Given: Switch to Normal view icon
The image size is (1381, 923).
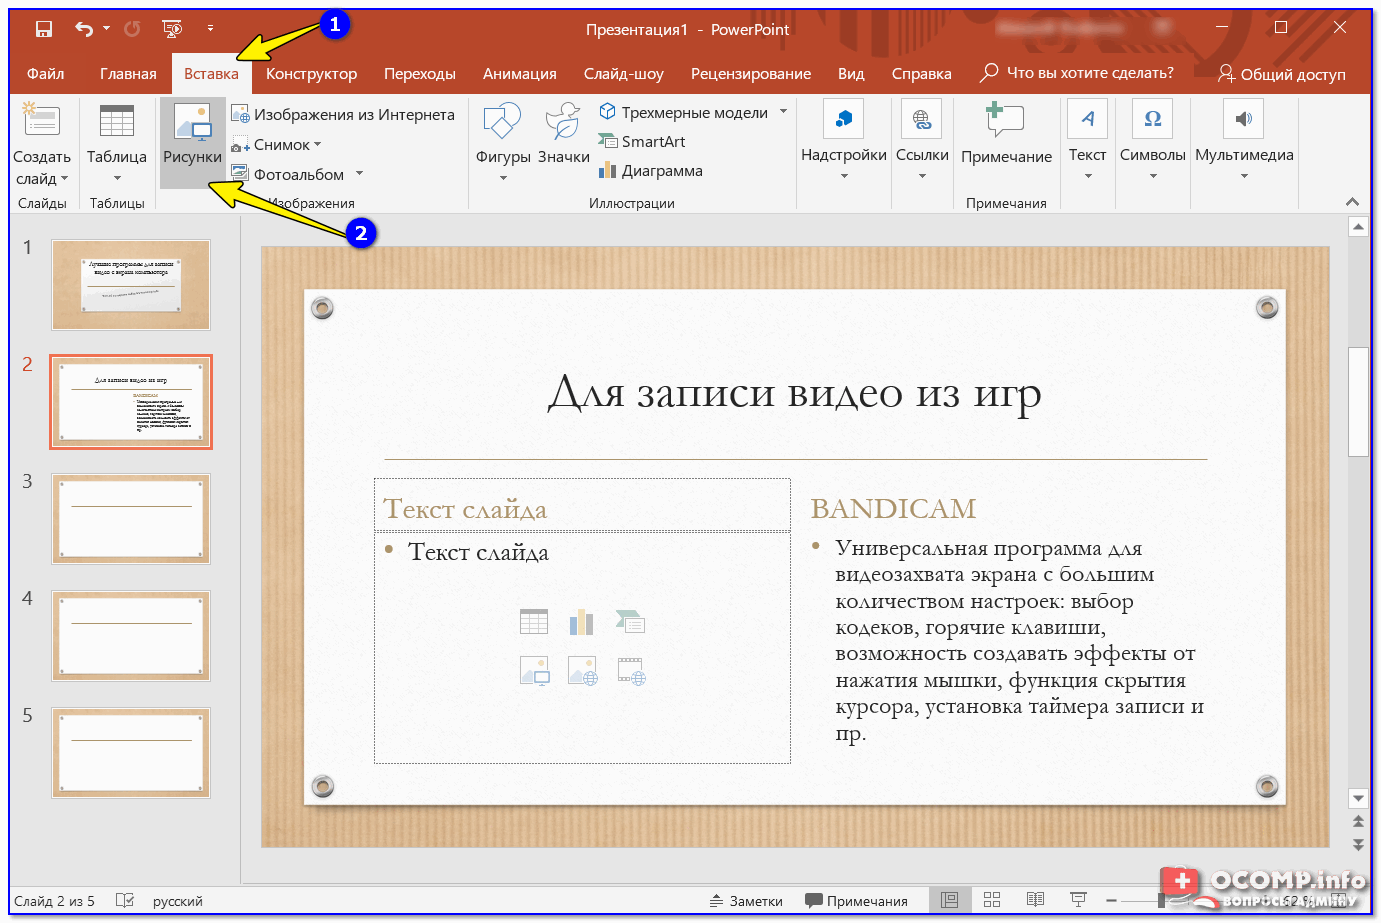Looking at the screenshot, I should click(950, 900).
